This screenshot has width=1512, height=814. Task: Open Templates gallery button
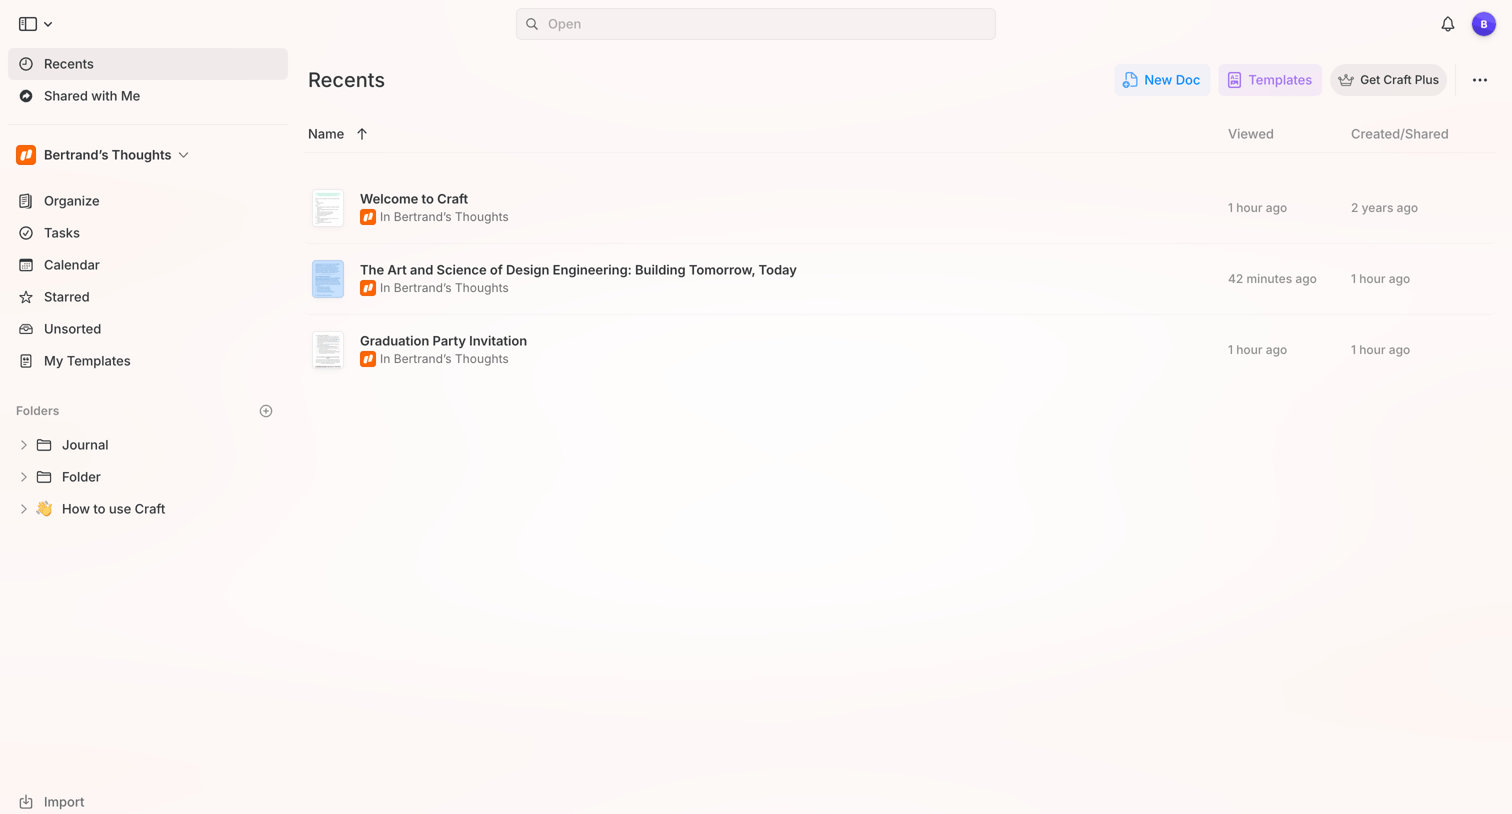[x=1270, y=80]
